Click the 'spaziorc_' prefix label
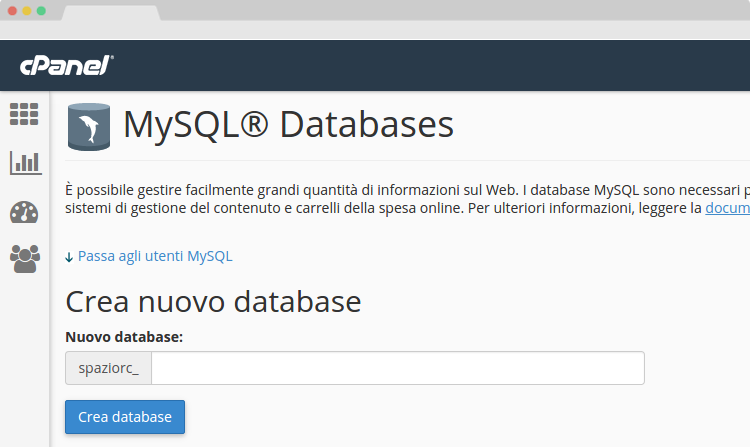Viewport: 750px width, 447px height. 109,368
